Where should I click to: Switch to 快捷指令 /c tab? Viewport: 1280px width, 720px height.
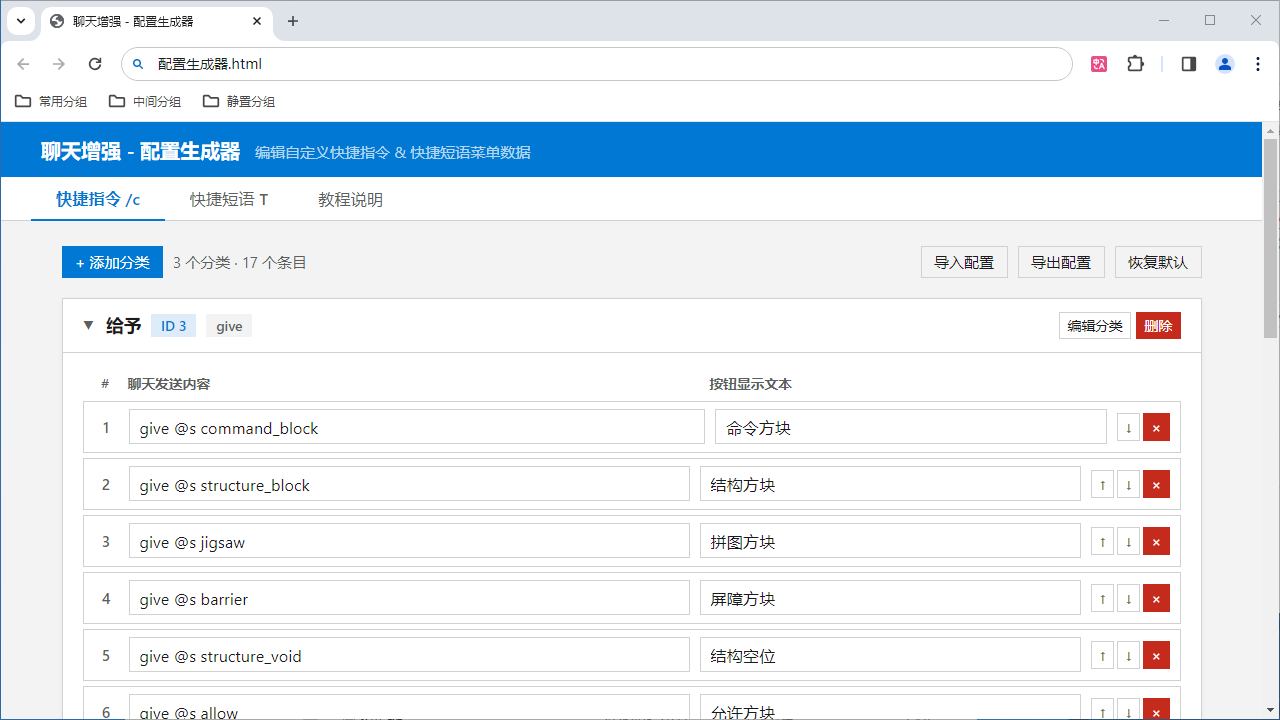pyautogui.click(x=97, y=199)
